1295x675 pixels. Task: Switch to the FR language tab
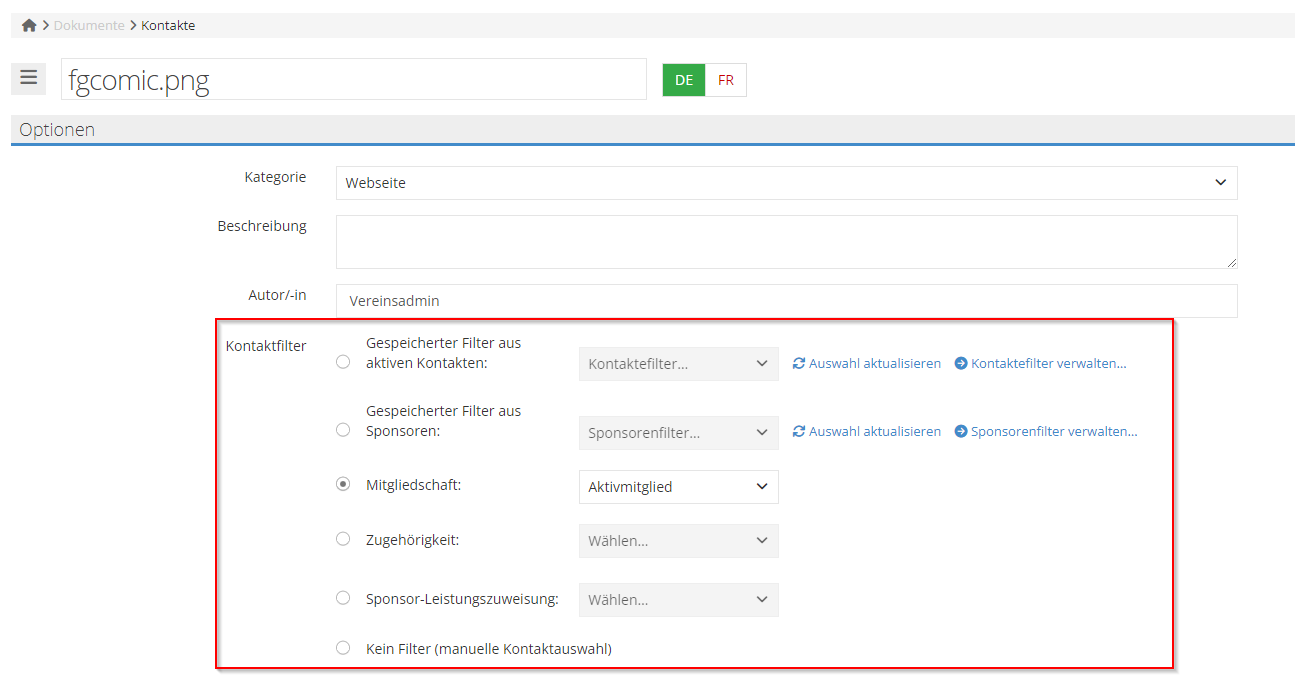coord(726,80)
